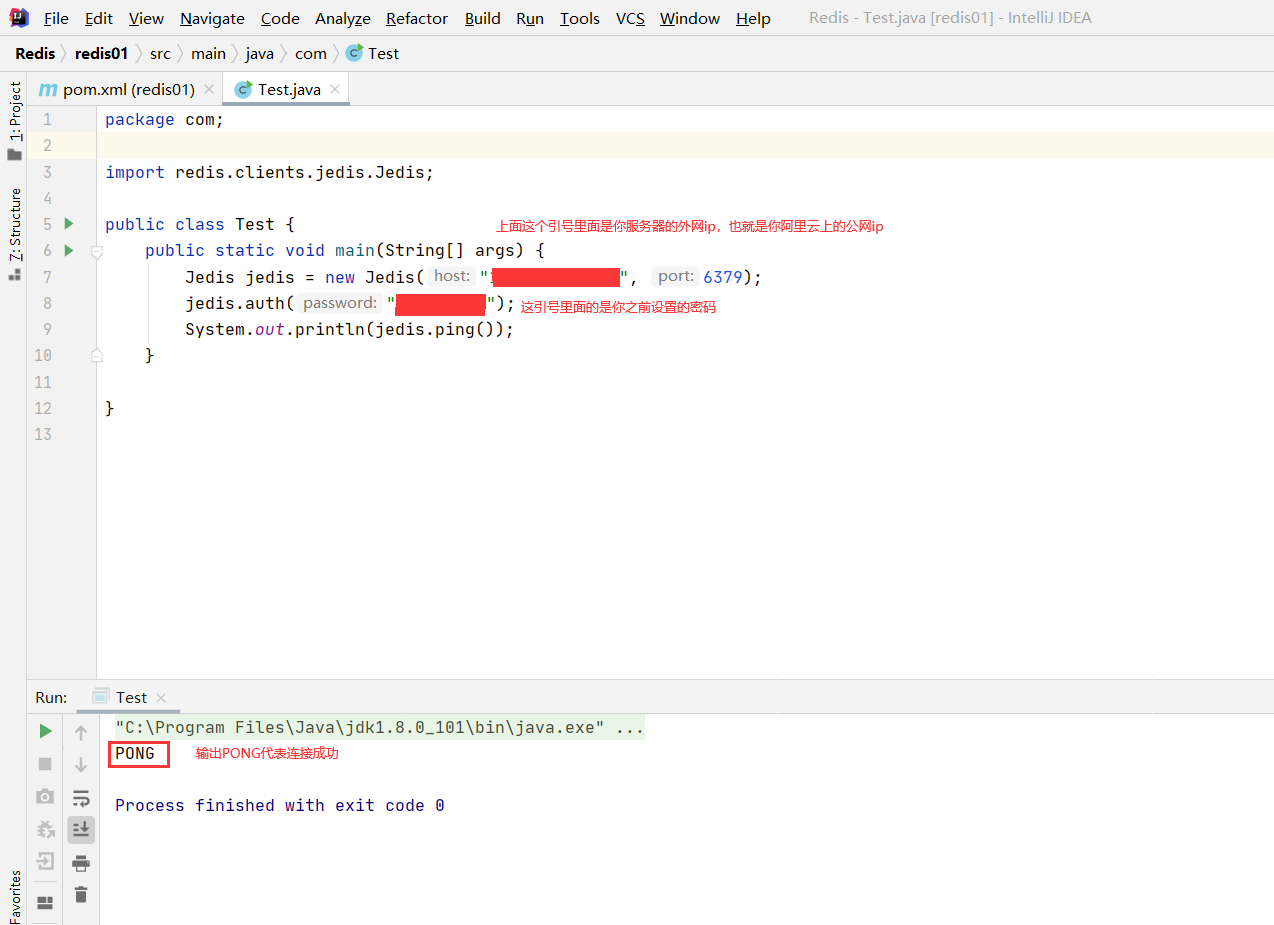Screen dimensions: 1274x925
Task: Click the Project tool window folder icon
Action: (14, 155)
